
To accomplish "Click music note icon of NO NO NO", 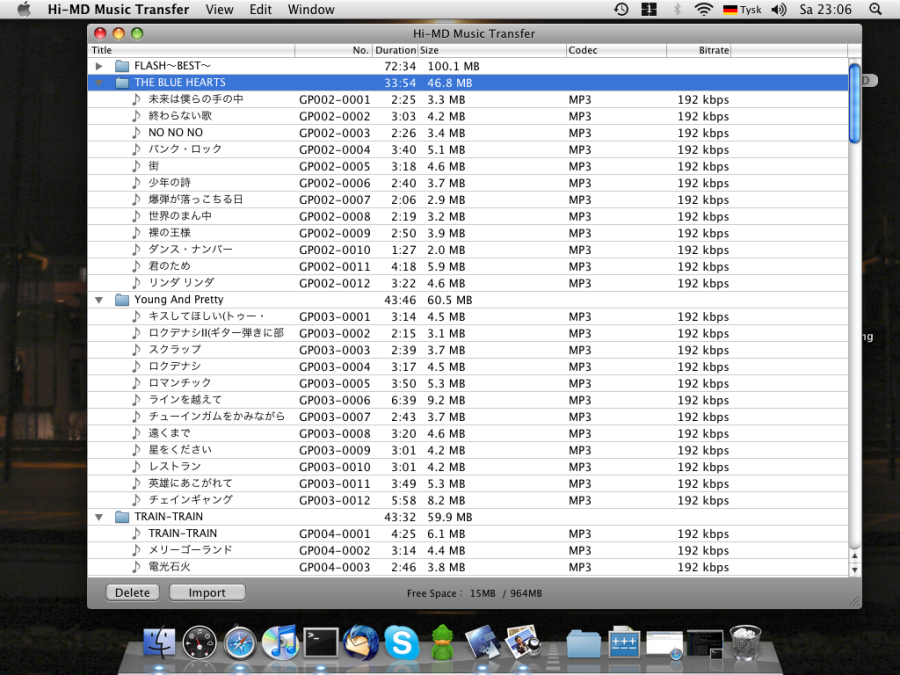I will 136,133.
